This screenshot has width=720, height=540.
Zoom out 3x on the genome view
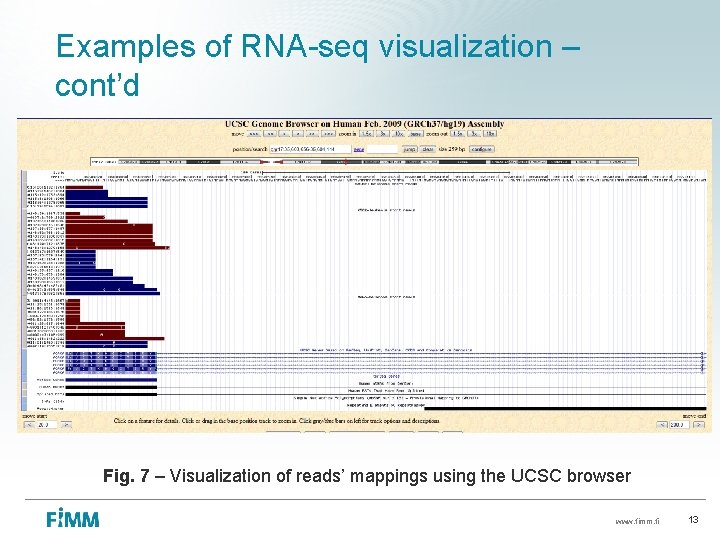[x=474, y=134]
